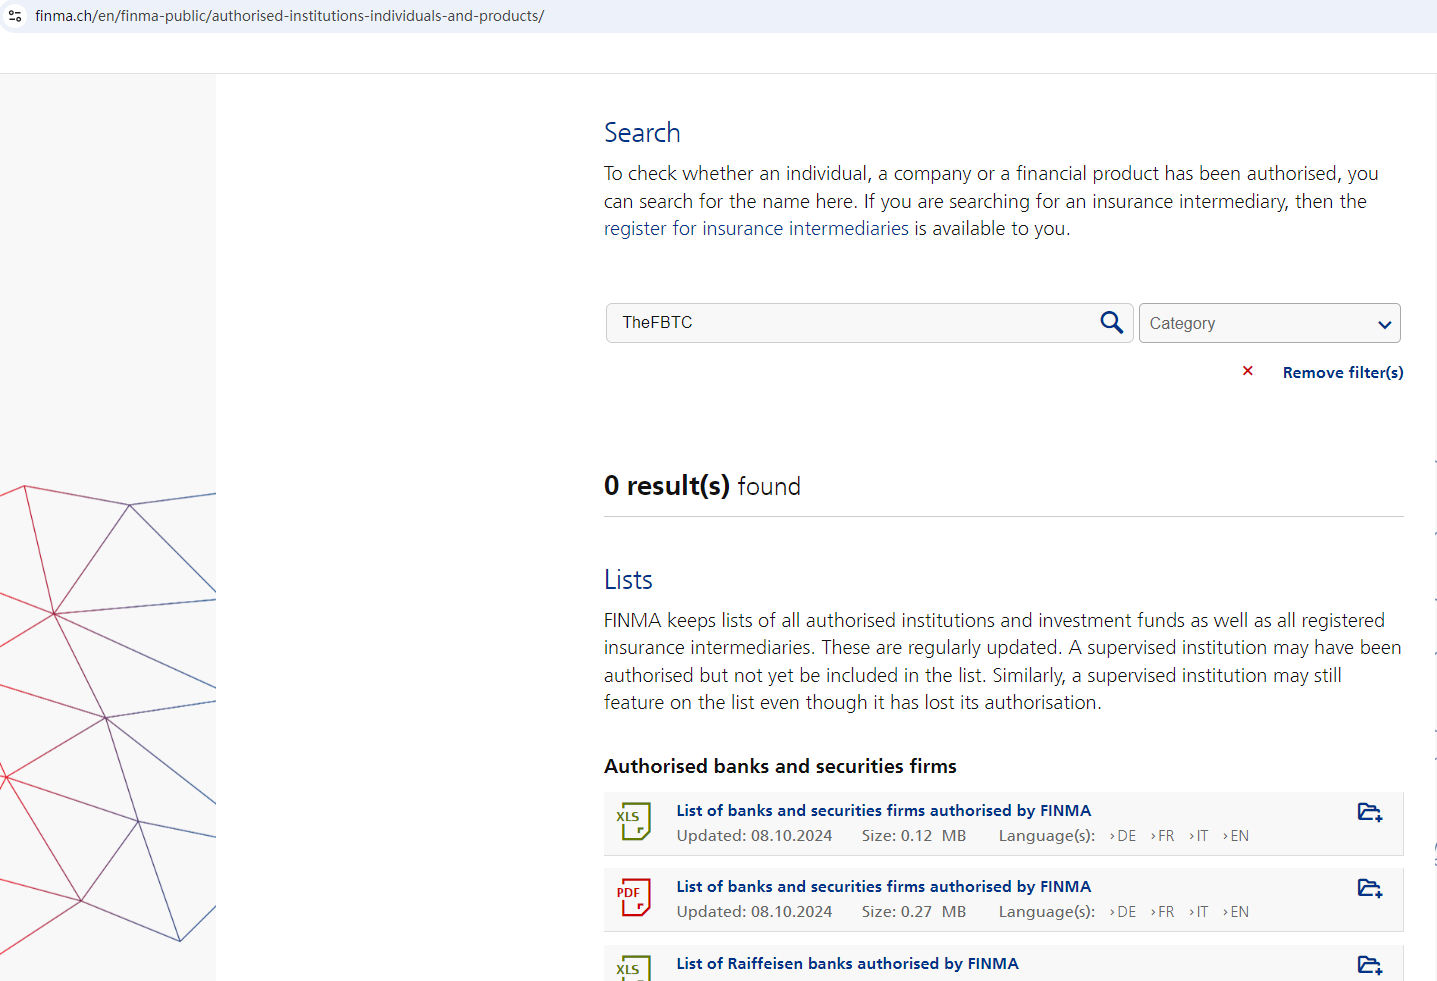Select DE language for the XLS banks list

coord(1125,836)
